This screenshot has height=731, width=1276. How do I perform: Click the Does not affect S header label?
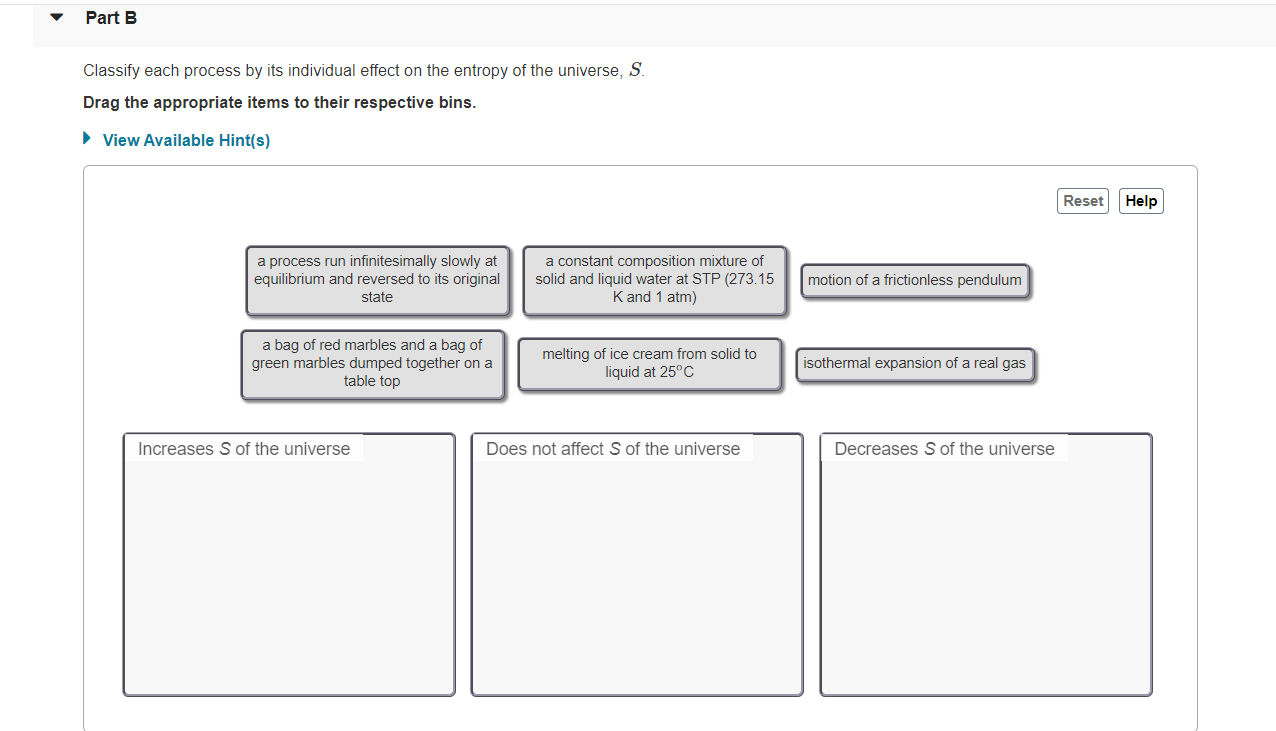pos(614,448)
